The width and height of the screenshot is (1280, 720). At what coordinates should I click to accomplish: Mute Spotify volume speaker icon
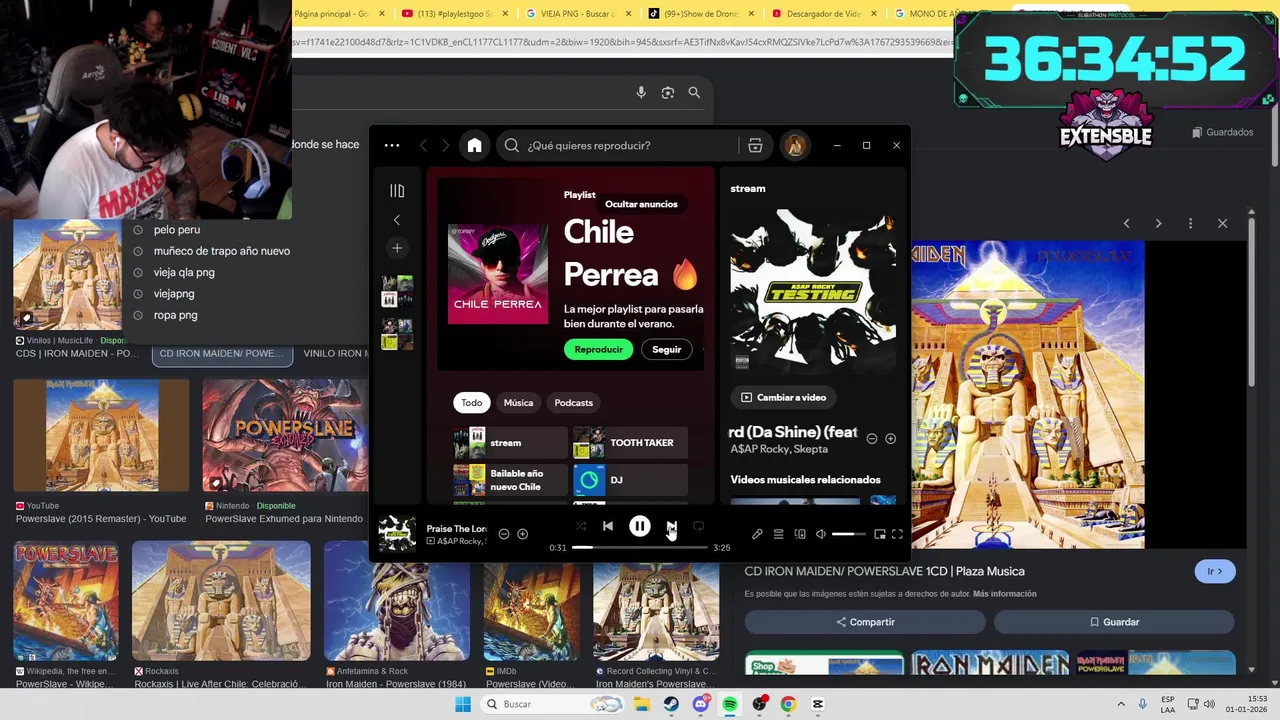point(821,534)
